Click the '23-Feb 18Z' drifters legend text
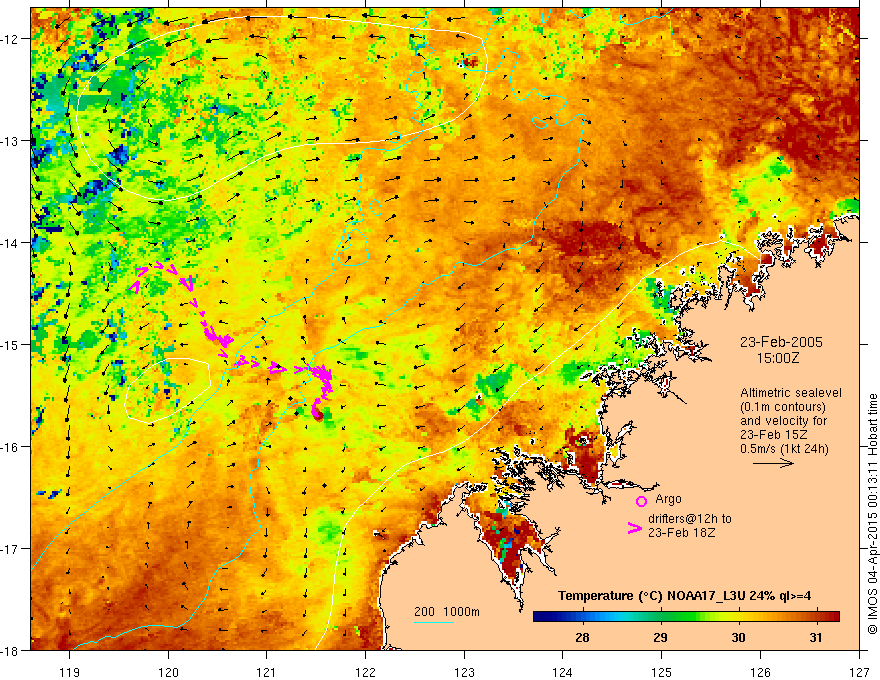This screenshot has width=880, height=680. [681, 533]
